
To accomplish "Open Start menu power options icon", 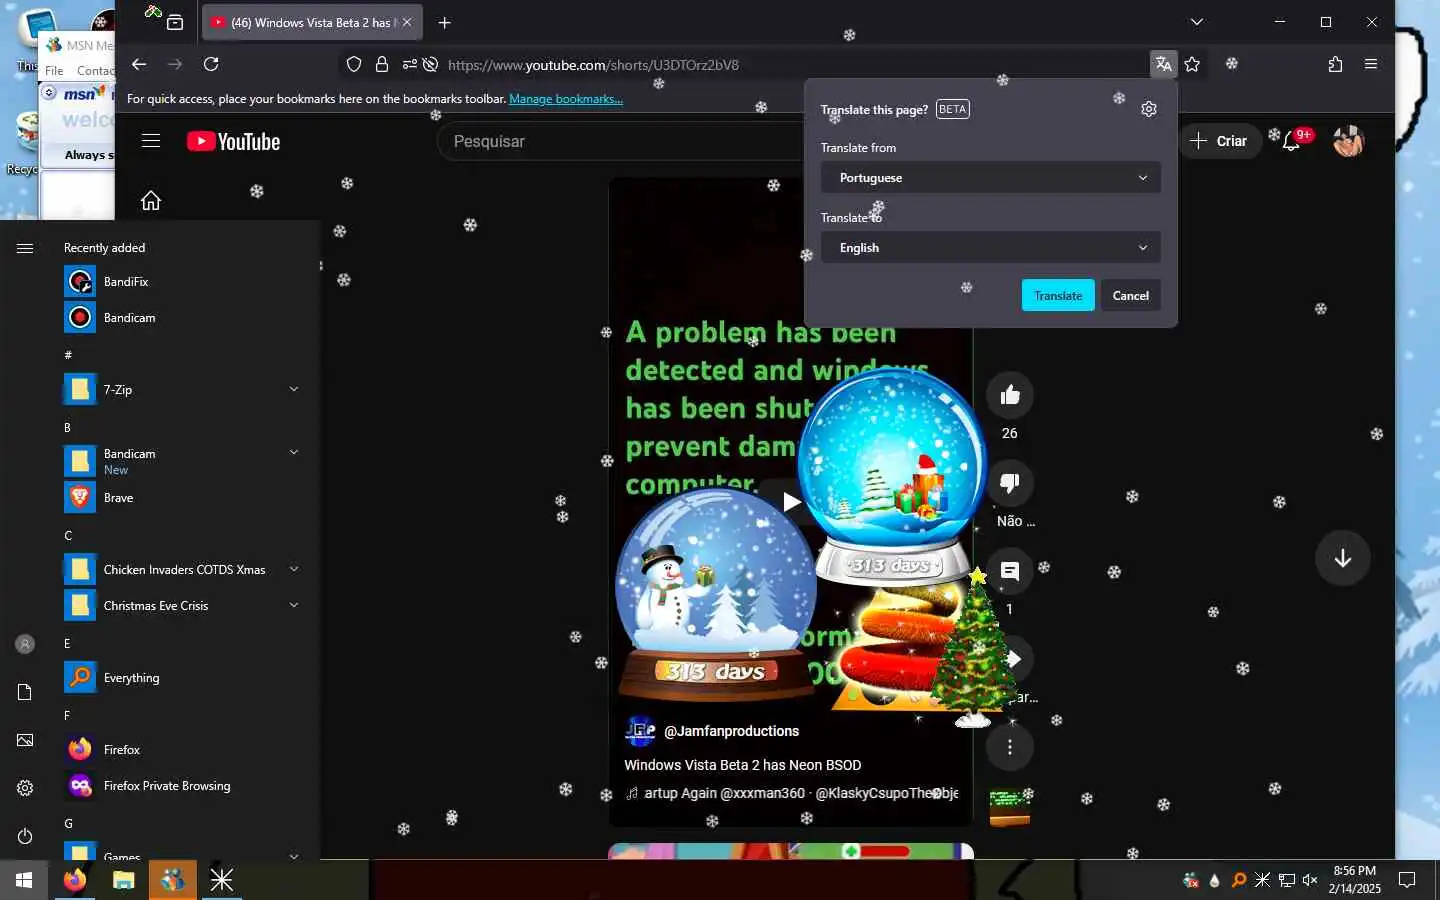I will click(x=25, y=836).
